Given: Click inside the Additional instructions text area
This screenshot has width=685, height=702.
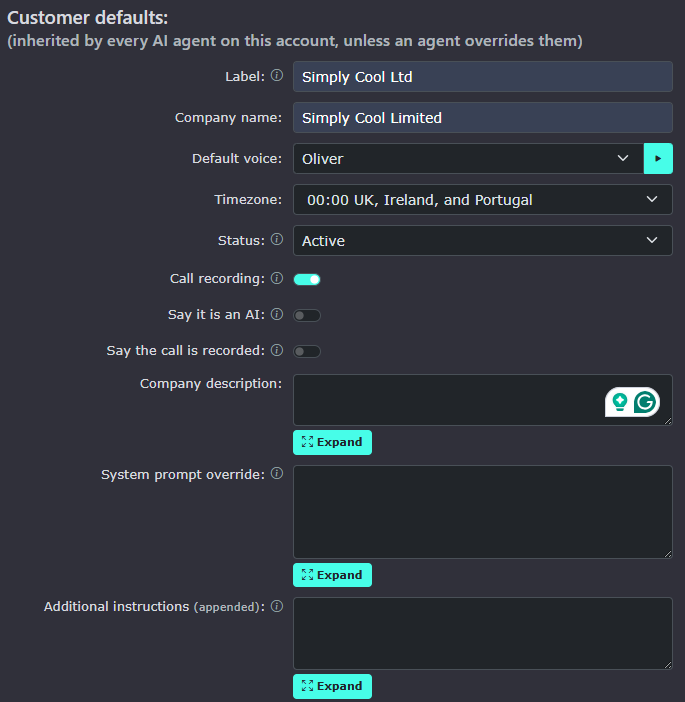Looking at the screenshot, I should 483,634.
